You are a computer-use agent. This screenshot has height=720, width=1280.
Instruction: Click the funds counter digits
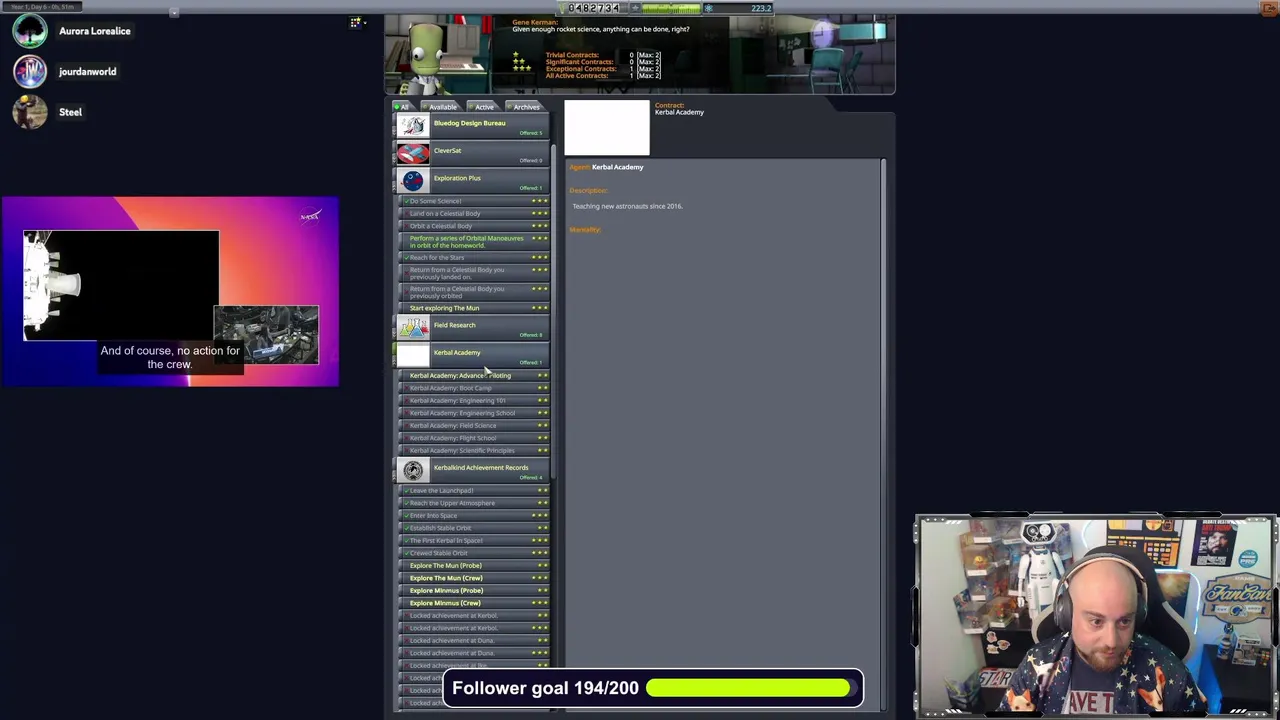(x=594, y=8)
